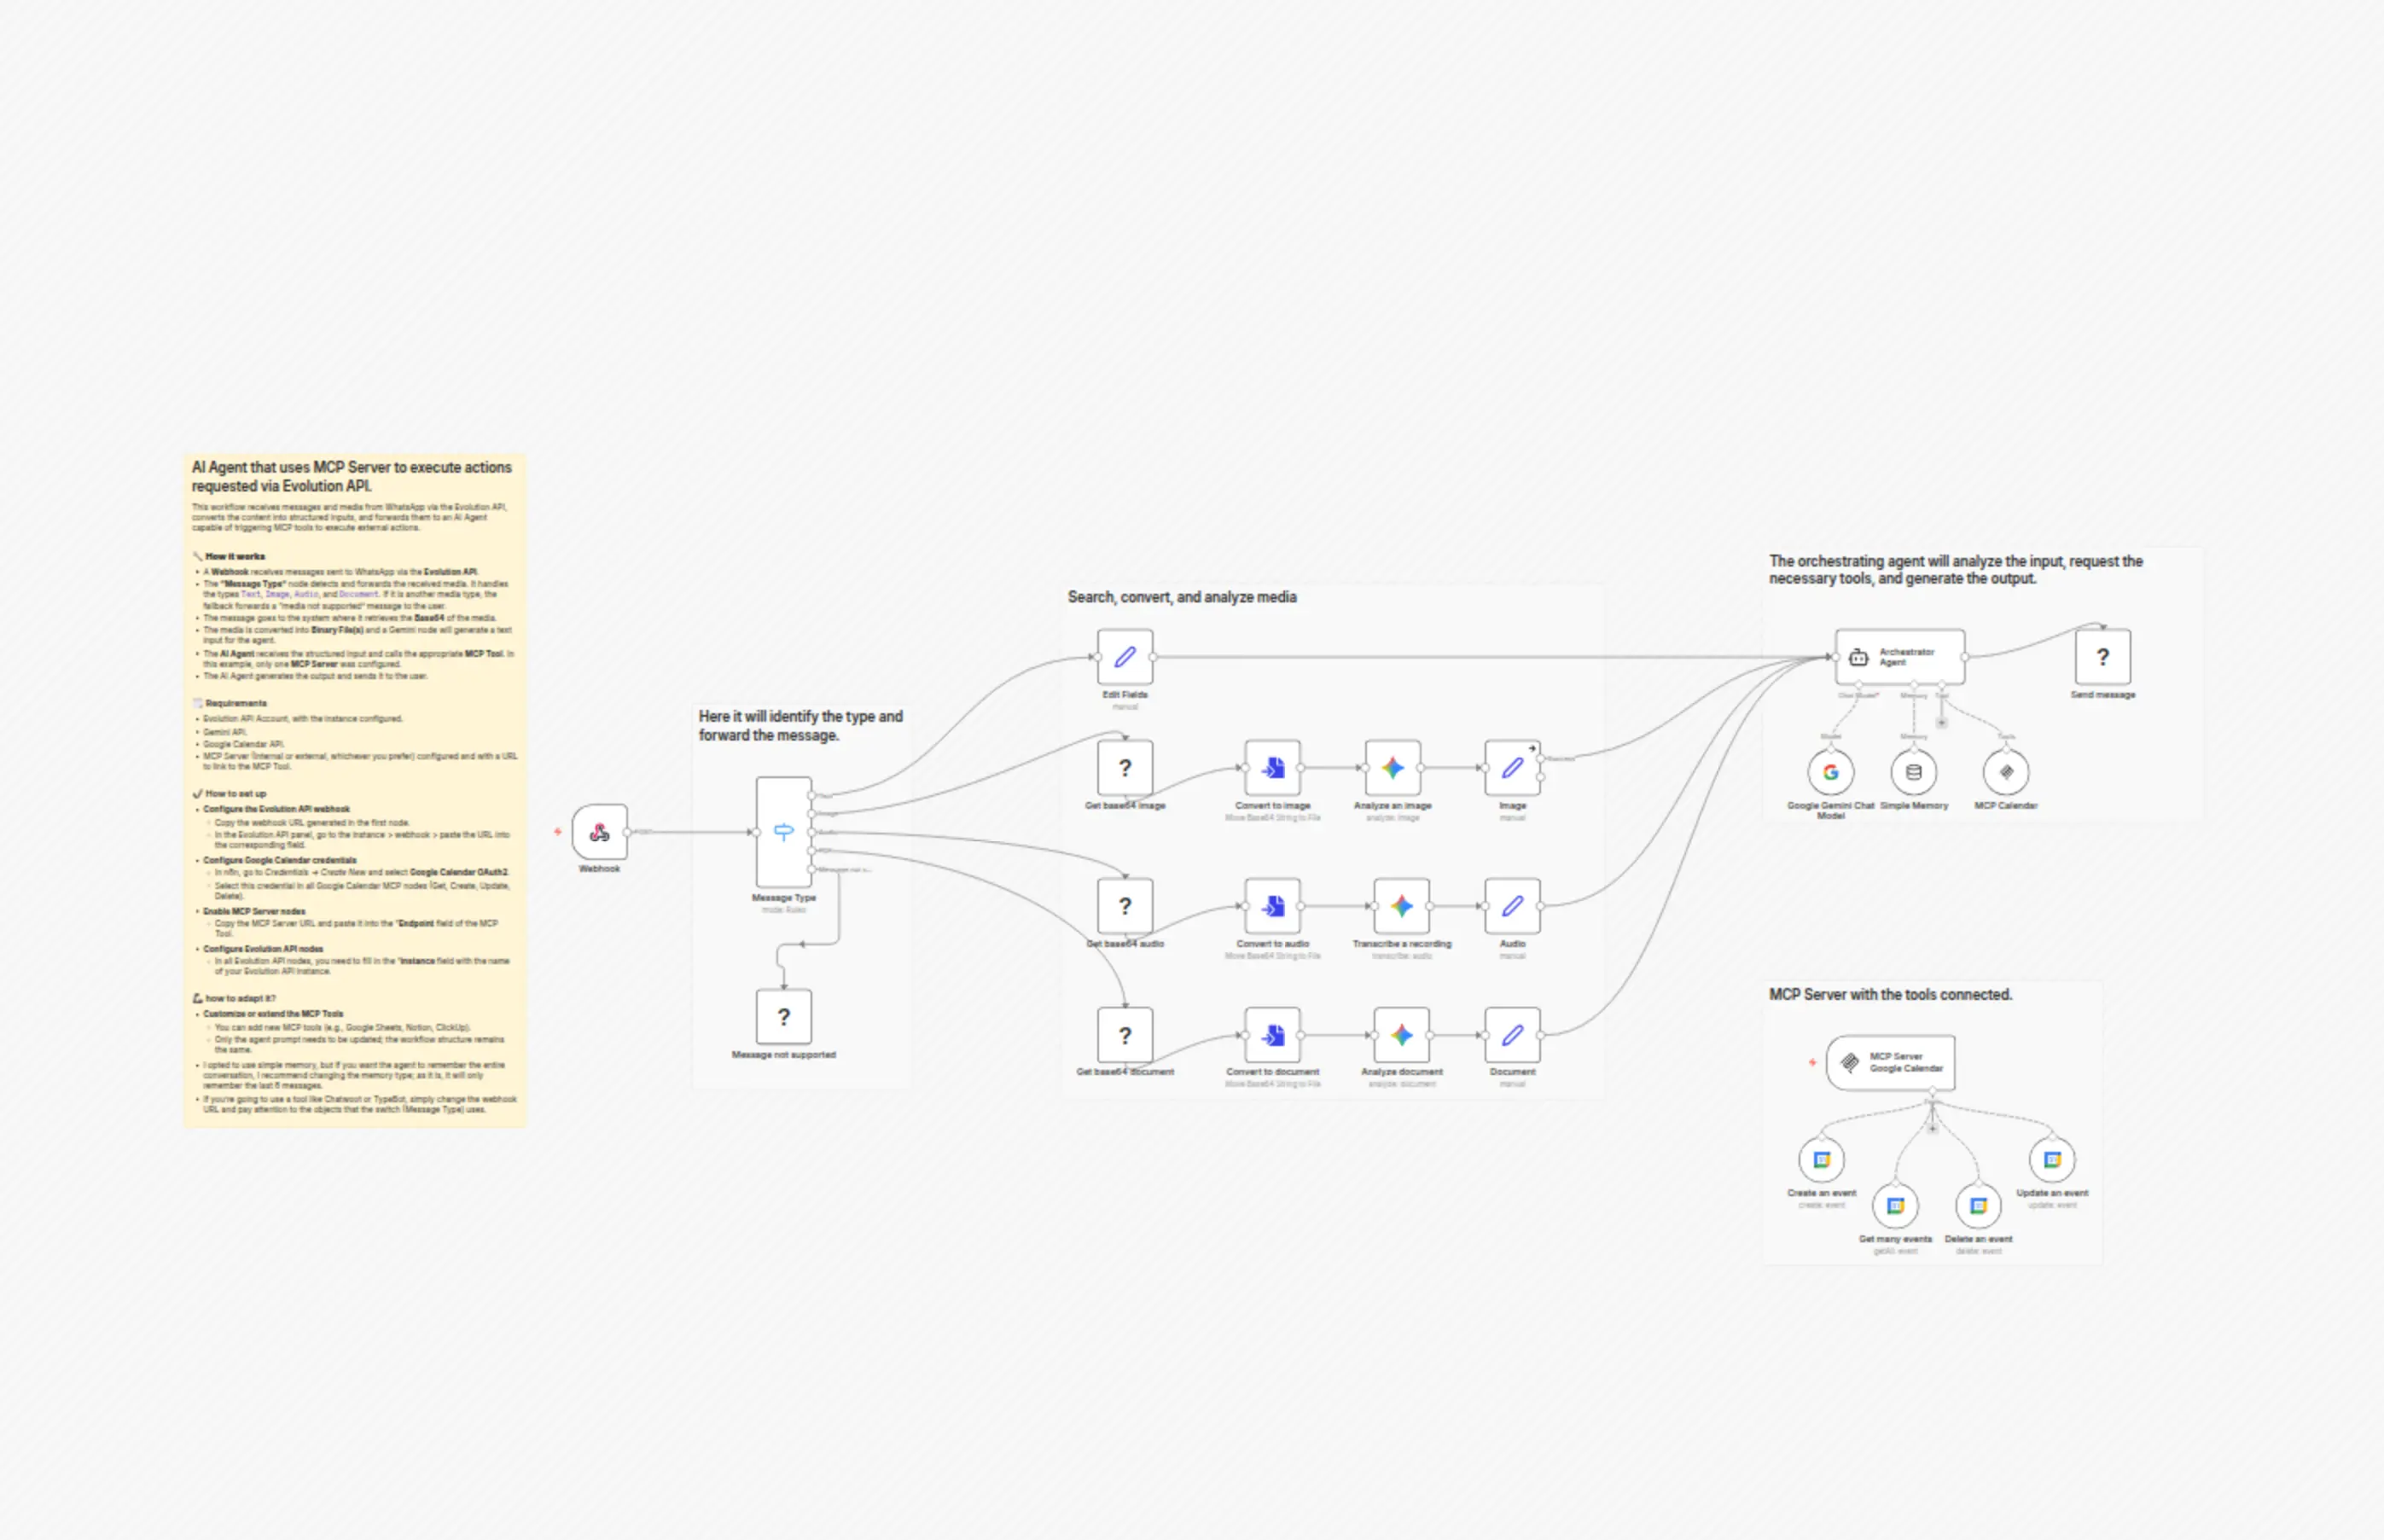The width and height of the screenshot is (2384, 1540).
Task: Select the yellow sticky note with workflow description
Action: click(355, 791)
